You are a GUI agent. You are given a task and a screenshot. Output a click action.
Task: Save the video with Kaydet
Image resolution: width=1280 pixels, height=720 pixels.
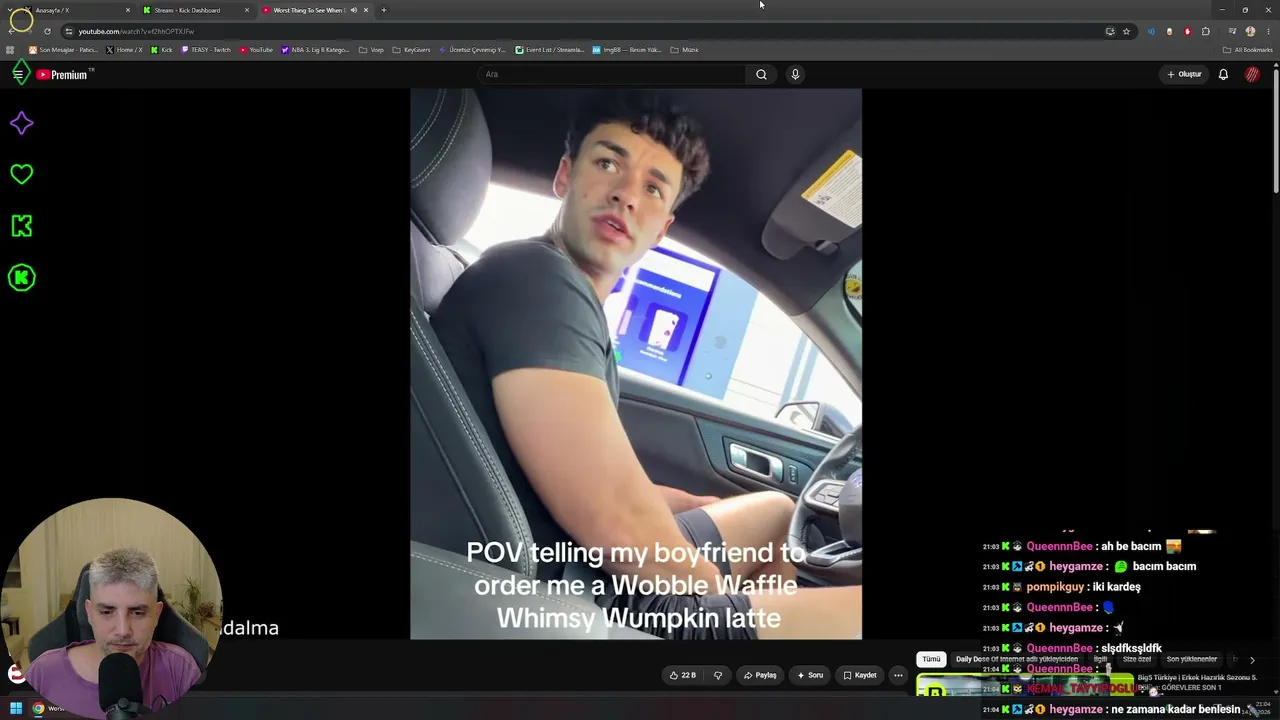pos(860,675)
